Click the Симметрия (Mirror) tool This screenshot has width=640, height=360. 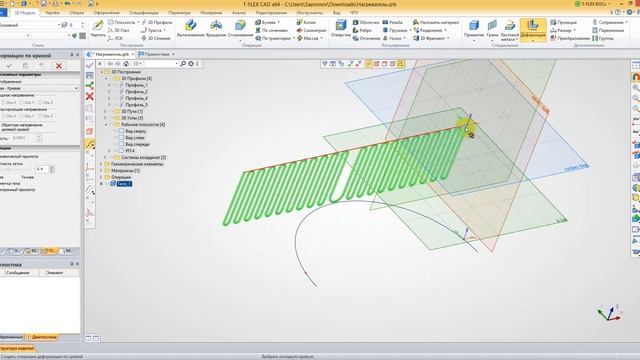point(311,30)
